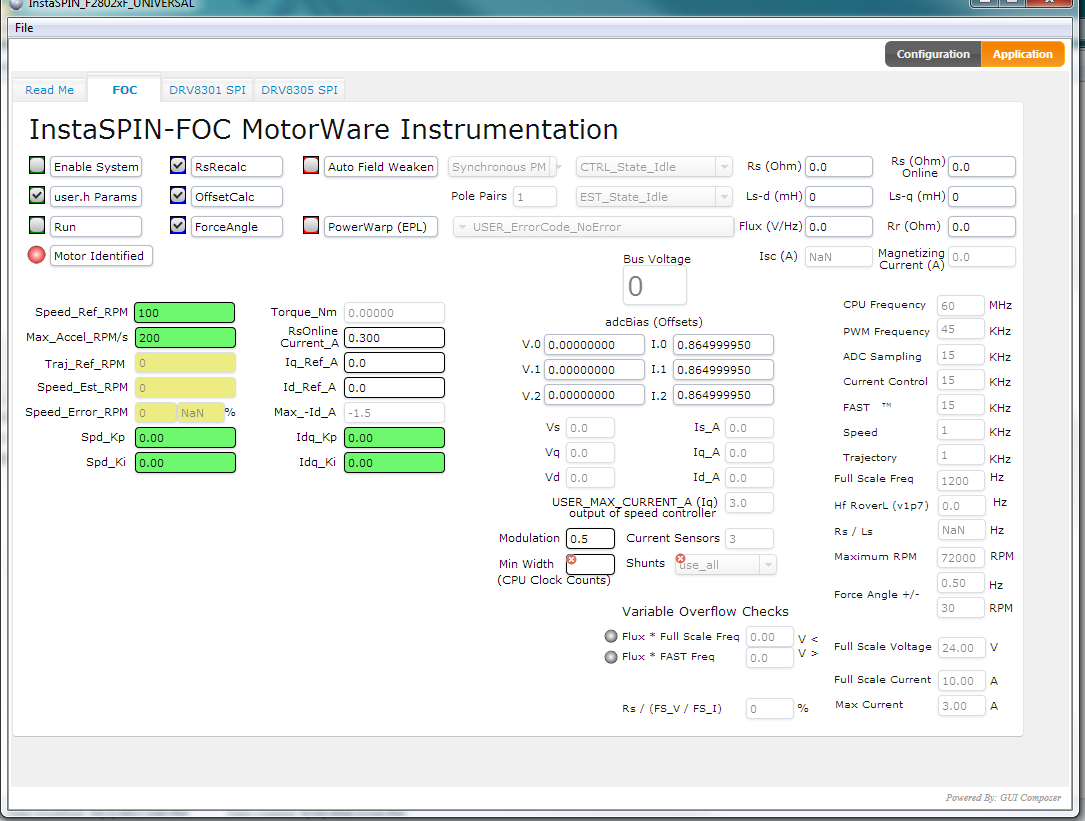Click the Idq_Ki input field
The image size is (1085, 821).
pos(394,462)
